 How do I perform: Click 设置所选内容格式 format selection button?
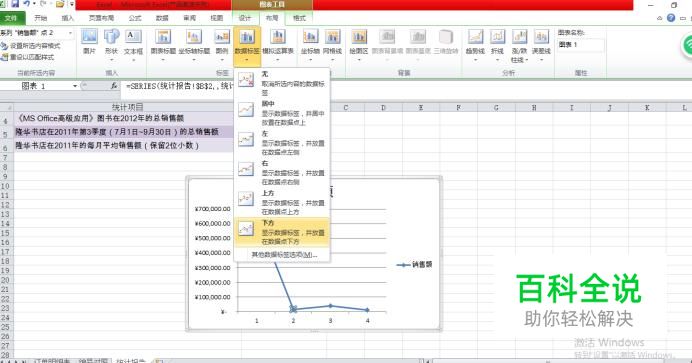[x=31, y=46]
